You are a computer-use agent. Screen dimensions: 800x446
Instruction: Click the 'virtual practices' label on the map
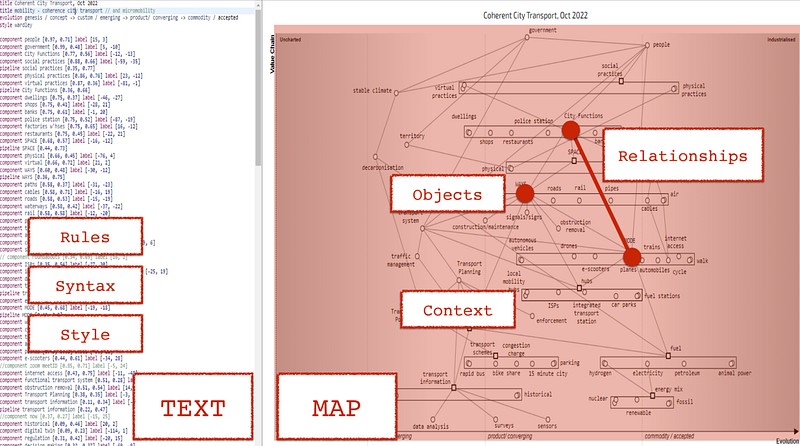pos(444,91)
